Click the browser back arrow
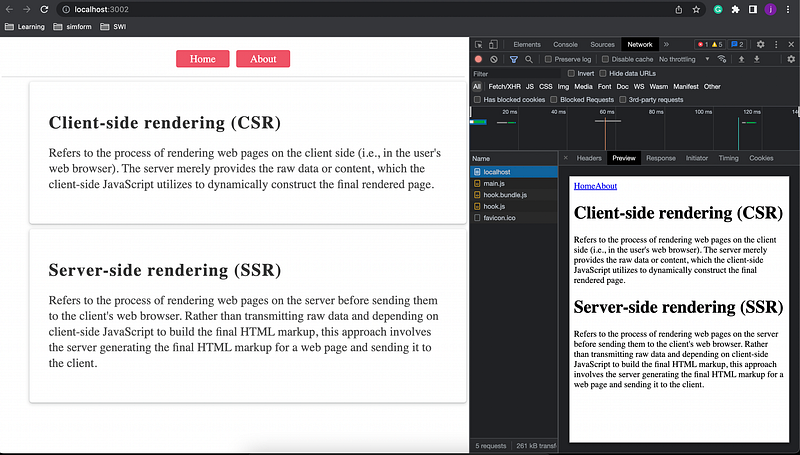 click(9, 9)
